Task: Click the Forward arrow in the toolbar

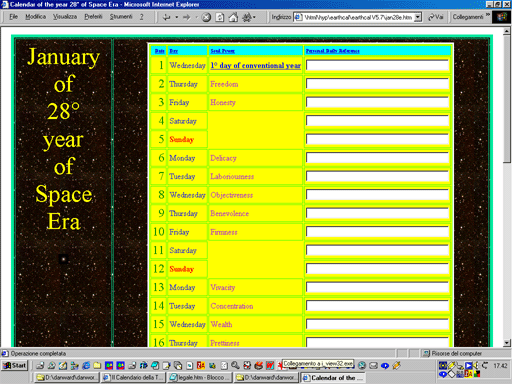Action: pyautogui.click(x=187, y=17)
